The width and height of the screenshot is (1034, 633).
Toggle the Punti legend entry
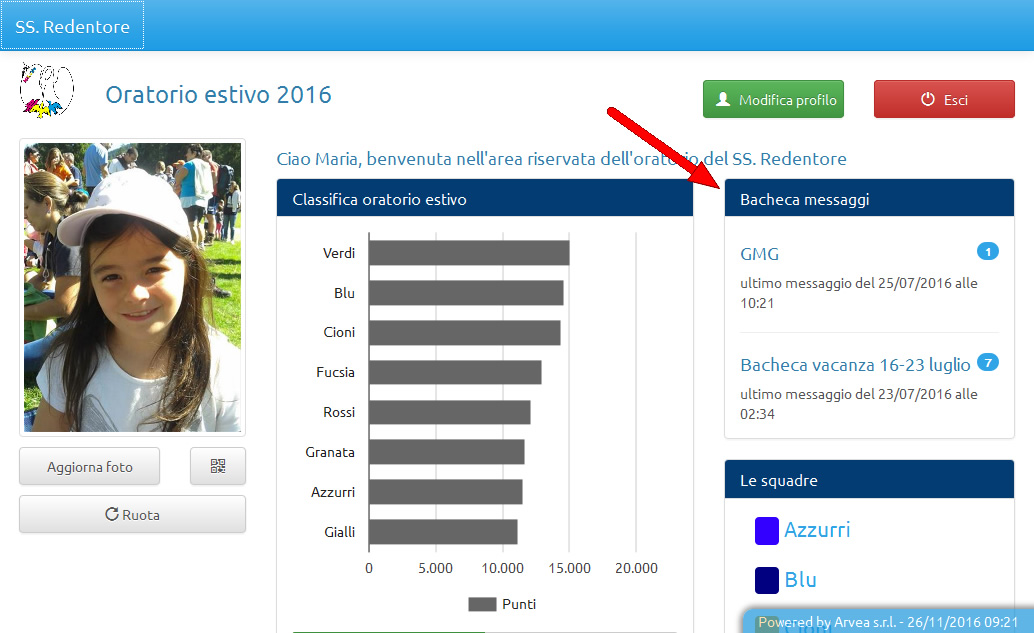[x=502, y=604]
